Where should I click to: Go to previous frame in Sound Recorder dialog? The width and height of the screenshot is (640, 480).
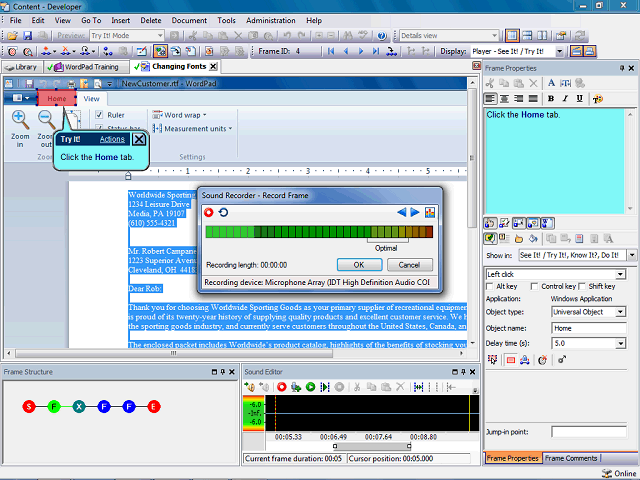[402, 212]
